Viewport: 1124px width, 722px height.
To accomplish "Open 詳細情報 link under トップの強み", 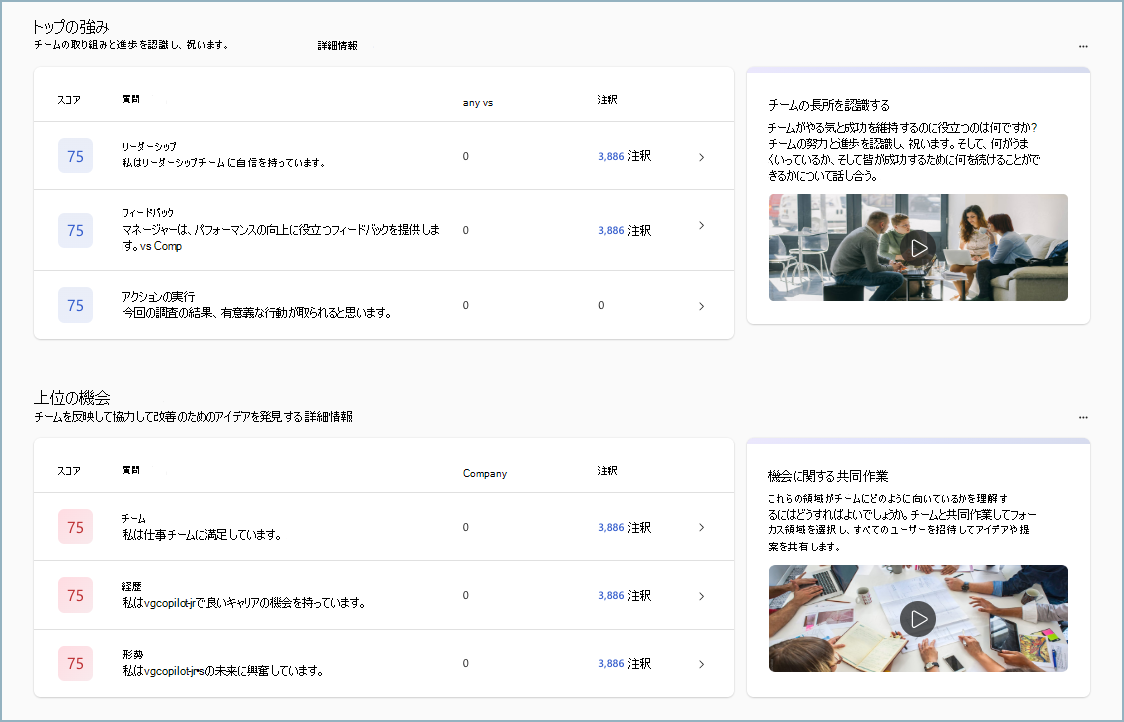I will pyautogui.click(x=338, y=44).
